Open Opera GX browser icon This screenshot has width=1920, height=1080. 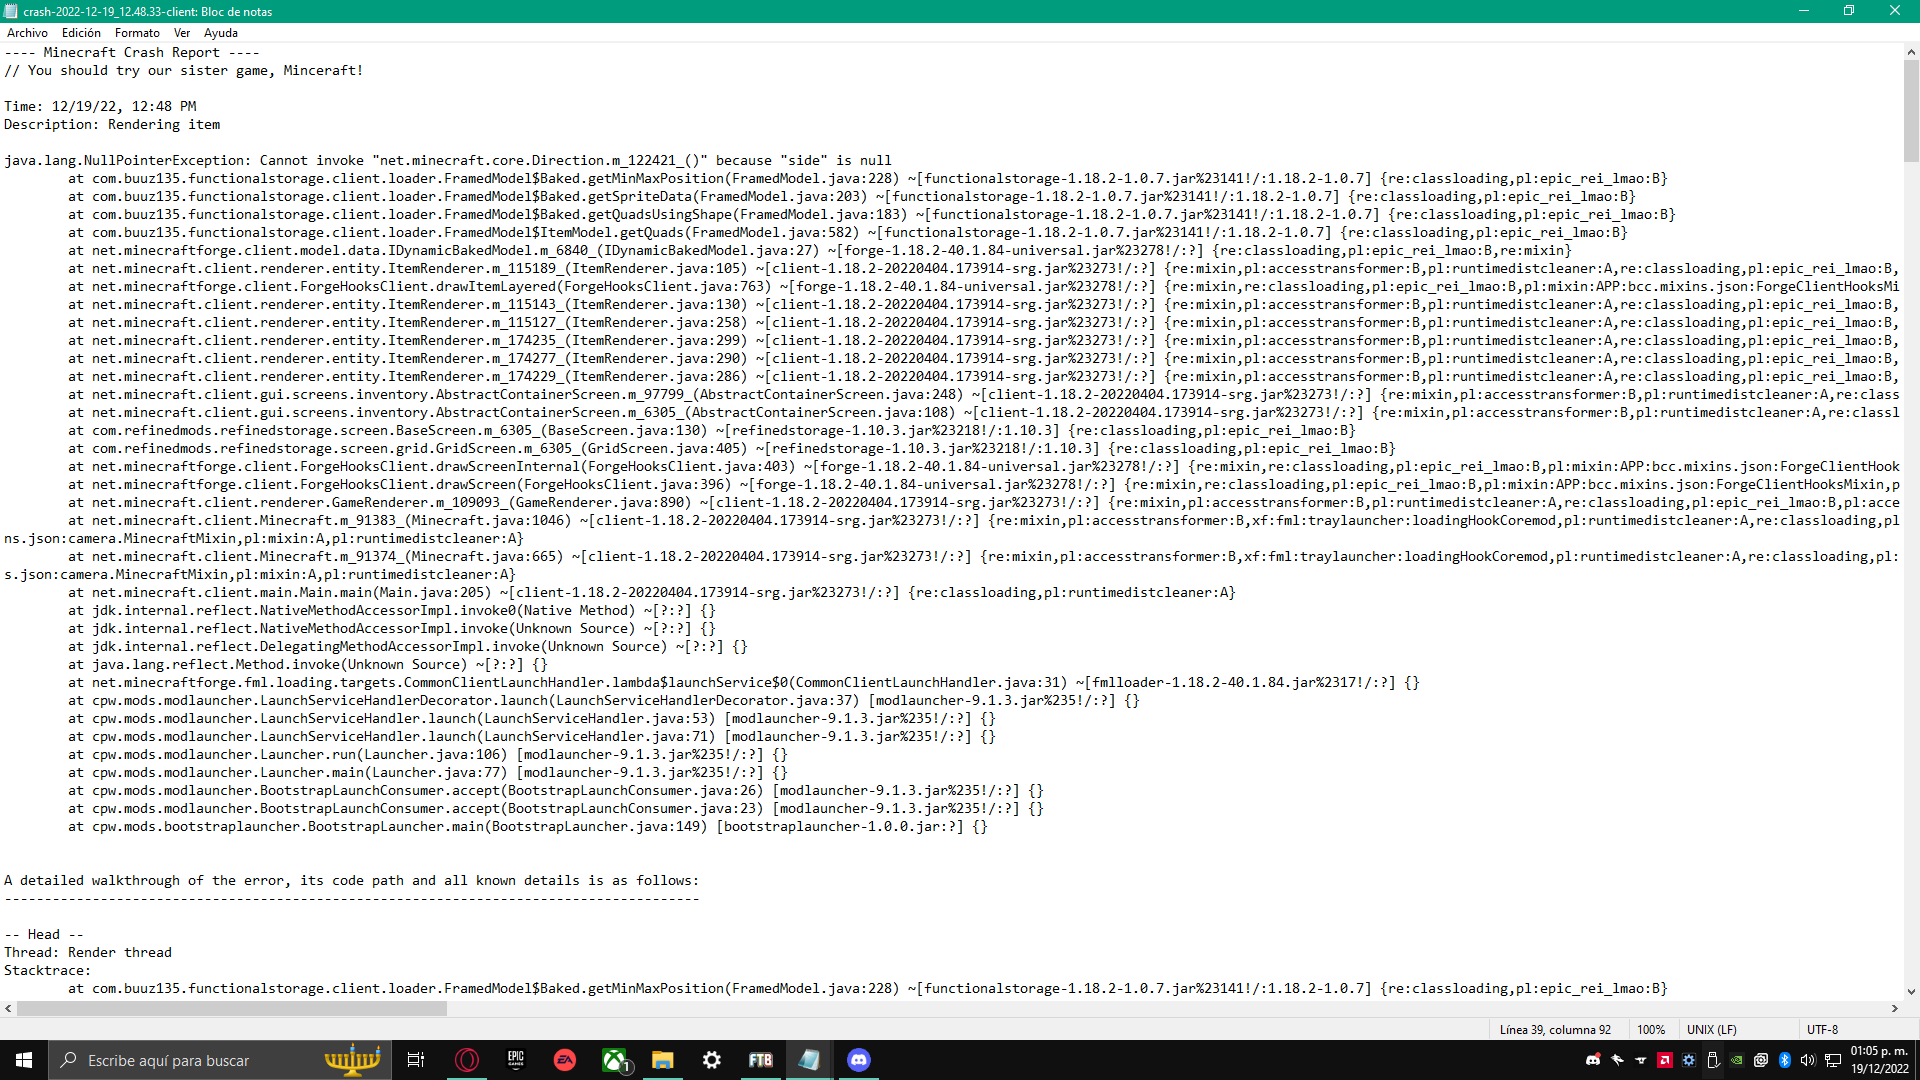[x=467, y=1060]
